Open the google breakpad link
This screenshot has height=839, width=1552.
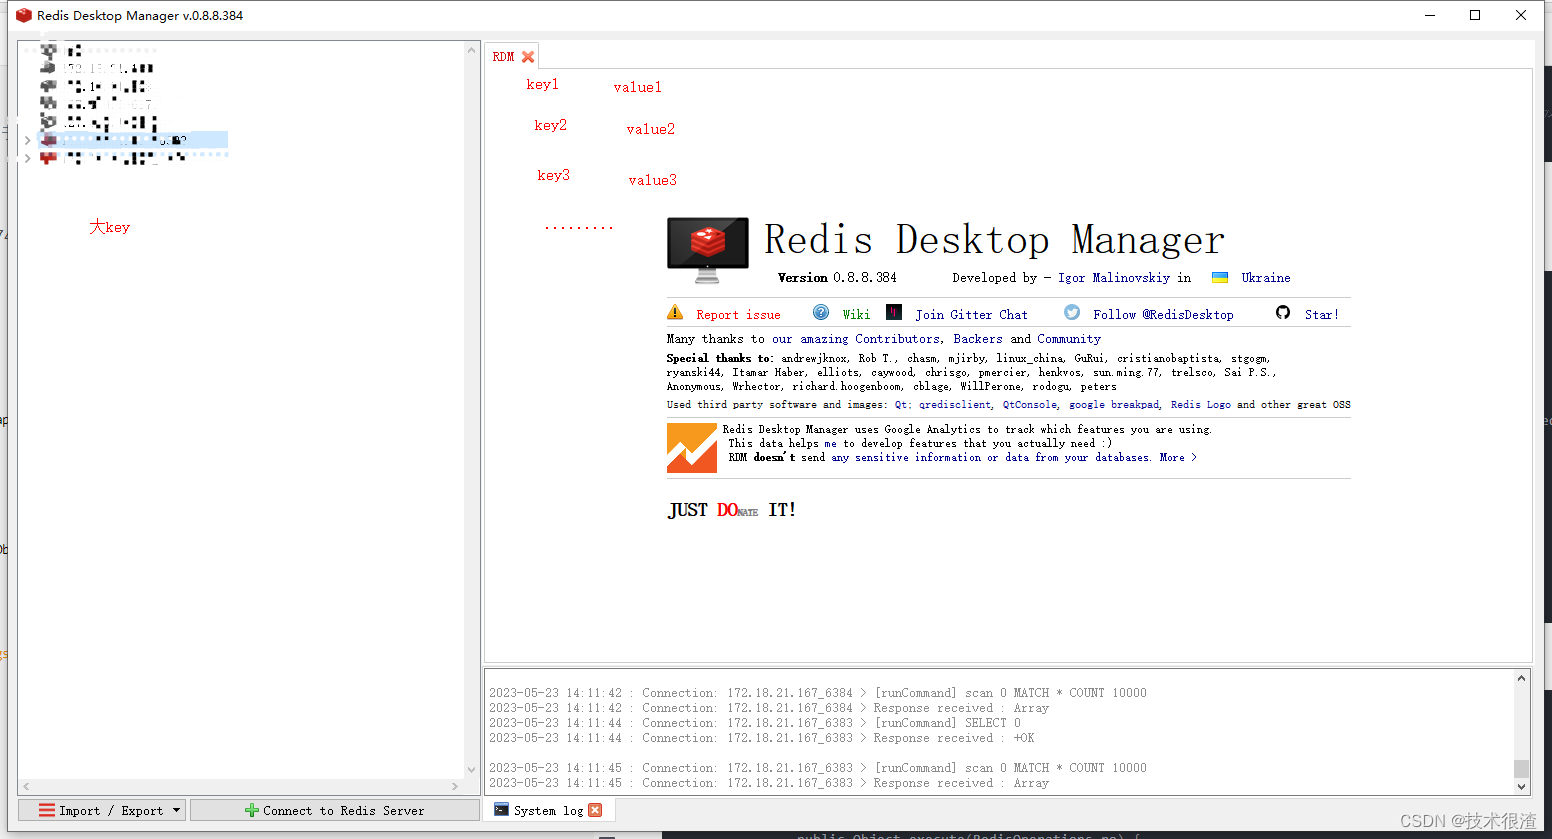click(x=1114, y=405)
